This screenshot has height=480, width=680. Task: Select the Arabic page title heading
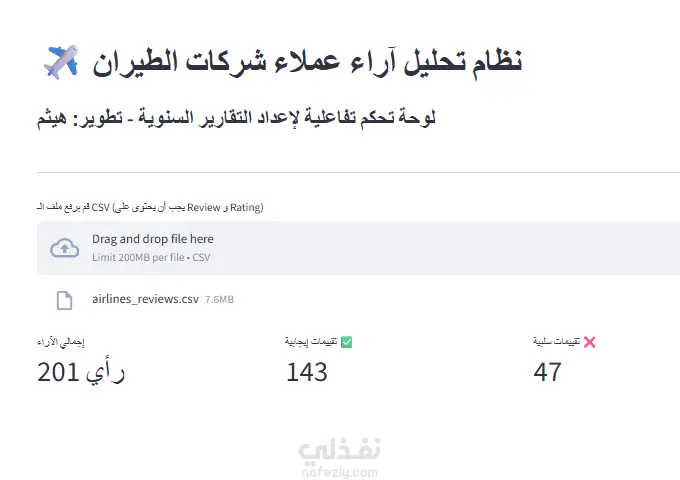point(308,62)
